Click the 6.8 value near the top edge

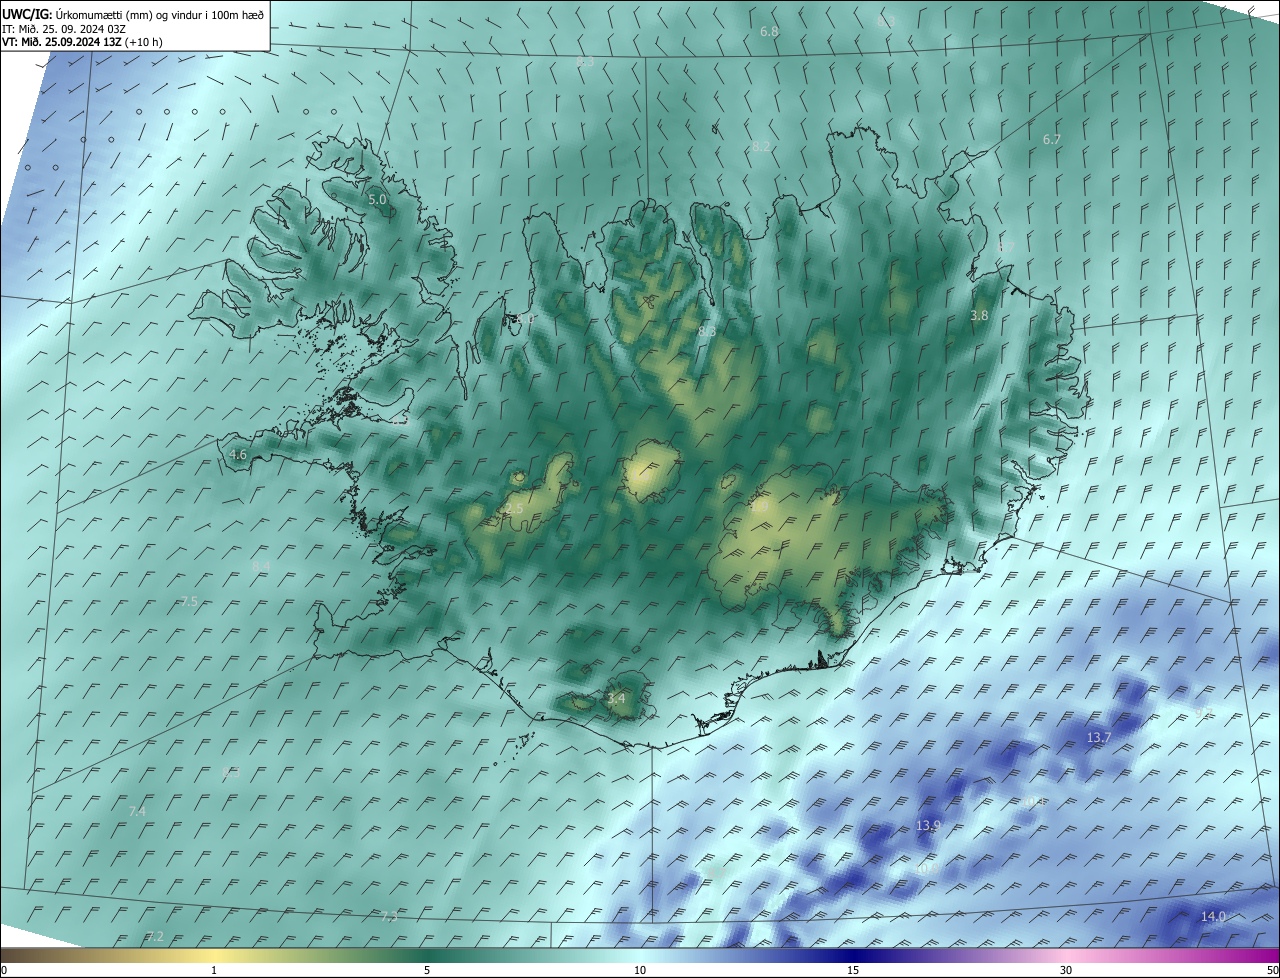coord(769,32)
